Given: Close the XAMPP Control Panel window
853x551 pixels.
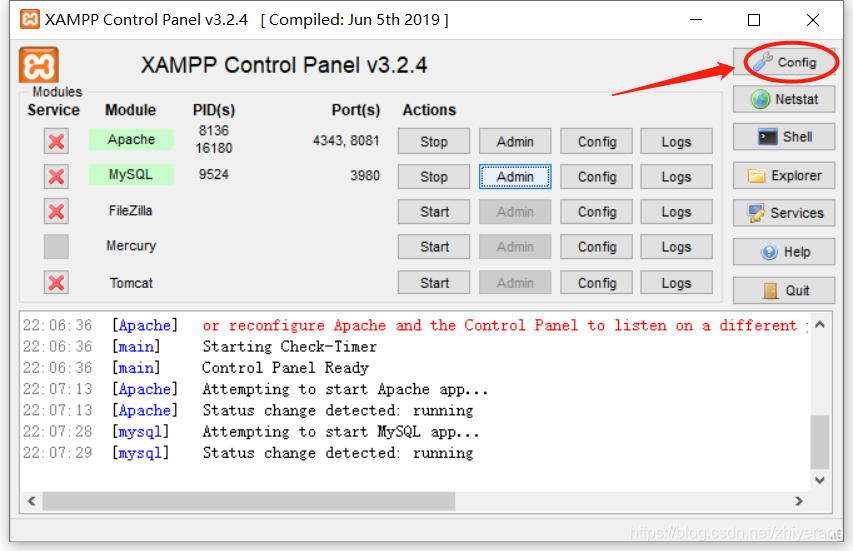Looking at the screenshot, I should (x=813, y=20).
